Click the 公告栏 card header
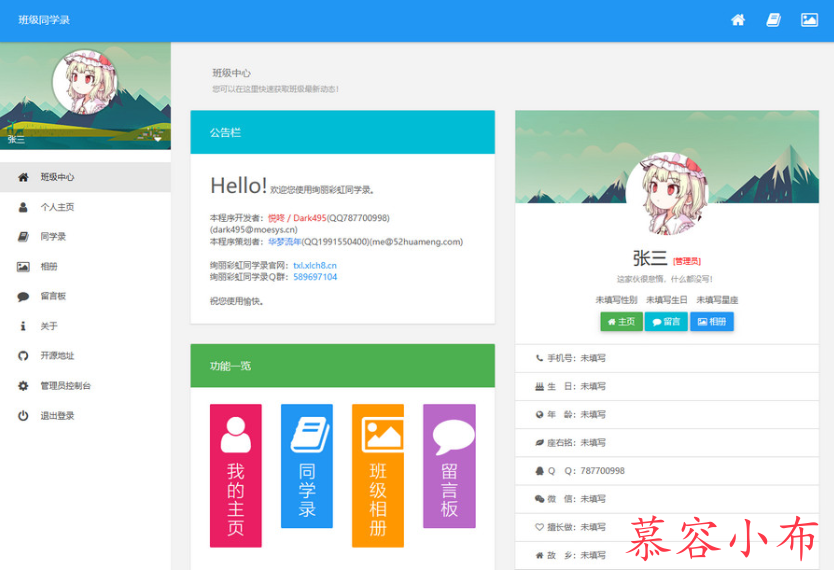Image resolution: width=834 pixels, height=574 pixels. (x=343, y=132)
